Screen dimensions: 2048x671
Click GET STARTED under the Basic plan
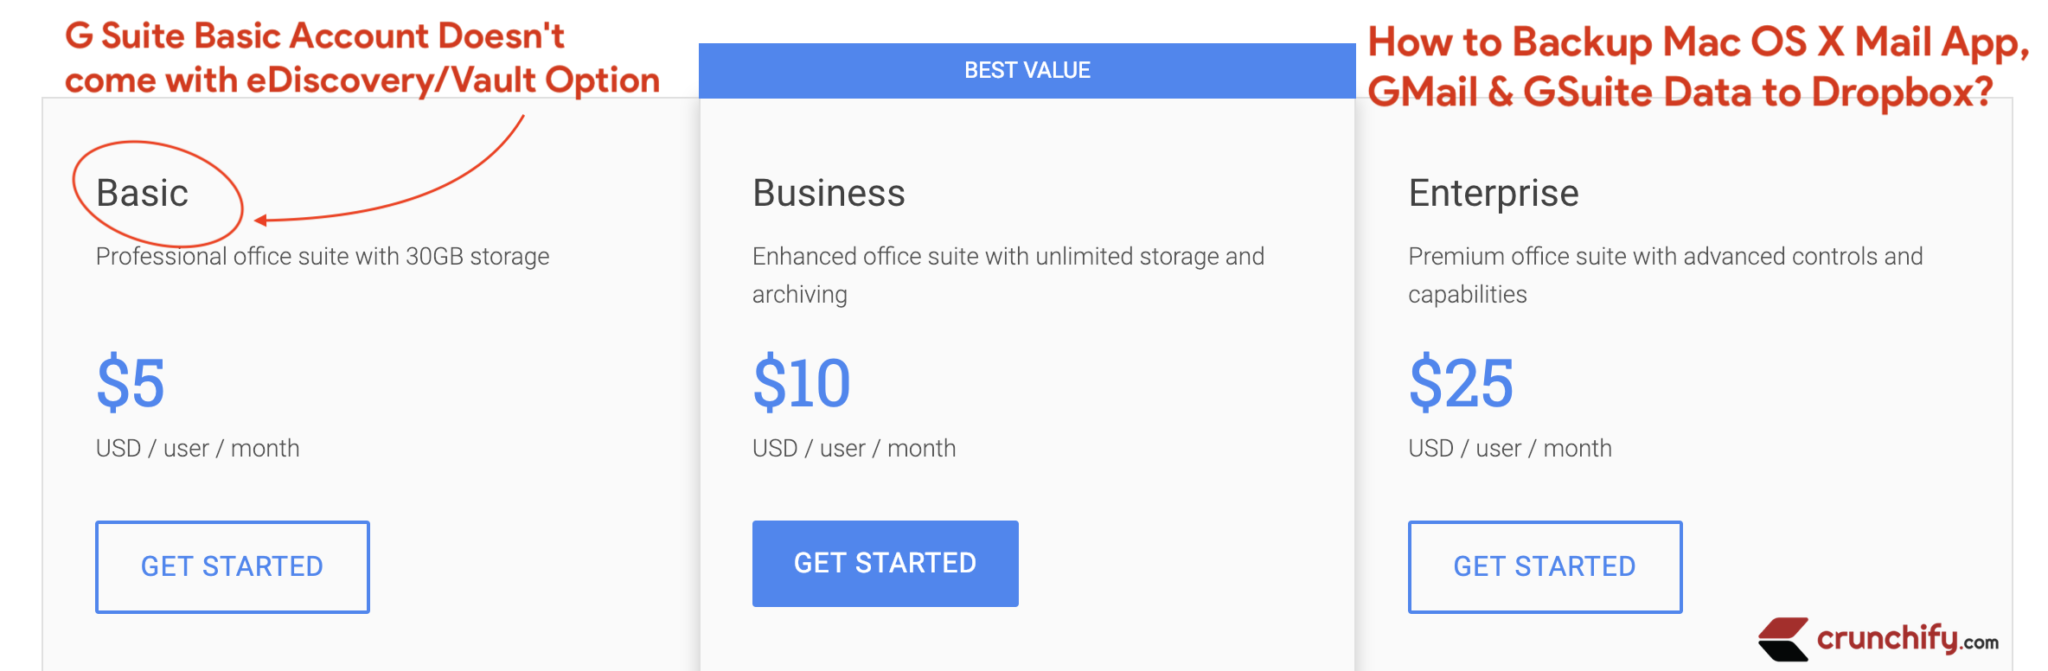(232, 566)
